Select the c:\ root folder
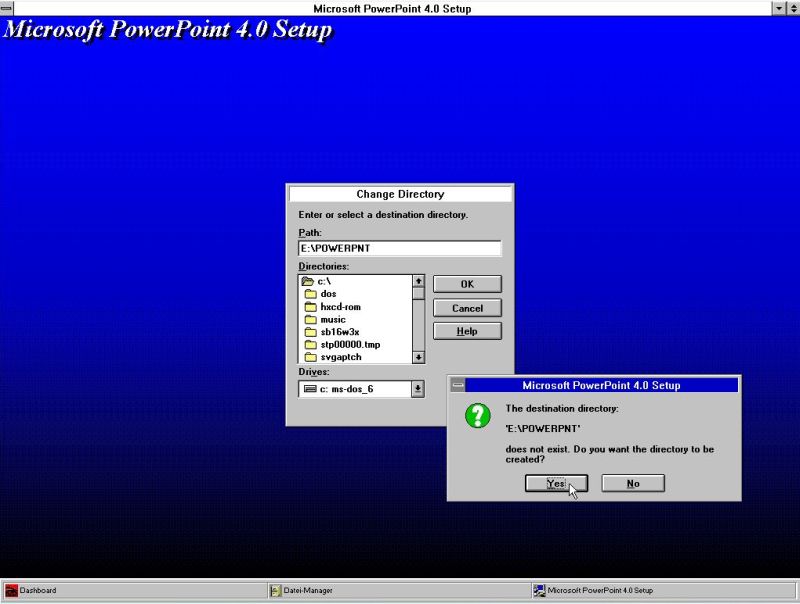800x604 pixels. click(324, 281)
